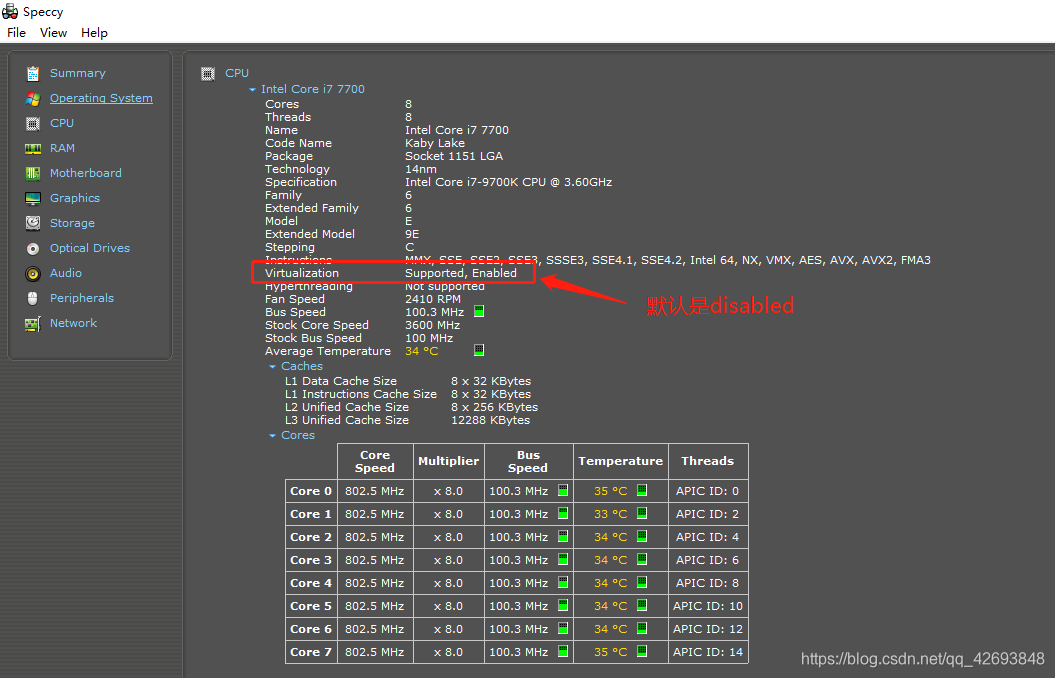Click the Operating System Windows flag icon
The height and width of the screenshot is (678, 1055).
tap(33, 98)
